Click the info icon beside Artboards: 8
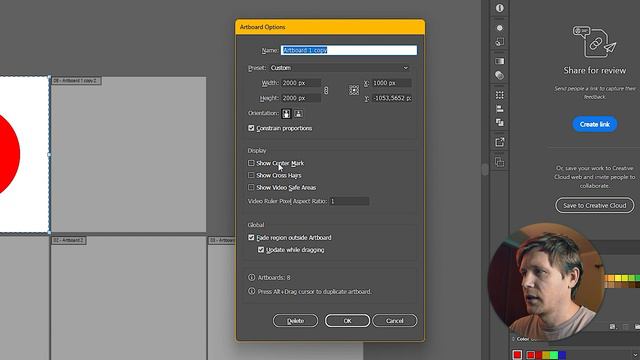This screenshot has width=640, height=360. [x=251, y=277]
